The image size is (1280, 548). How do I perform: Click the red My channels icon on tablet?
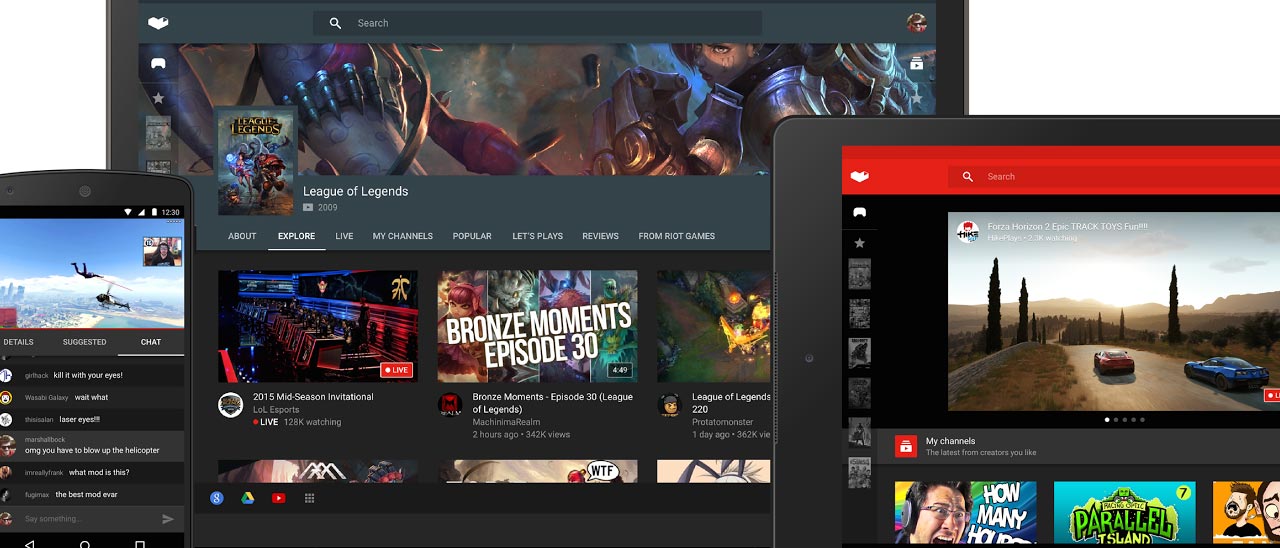point(905,446)
